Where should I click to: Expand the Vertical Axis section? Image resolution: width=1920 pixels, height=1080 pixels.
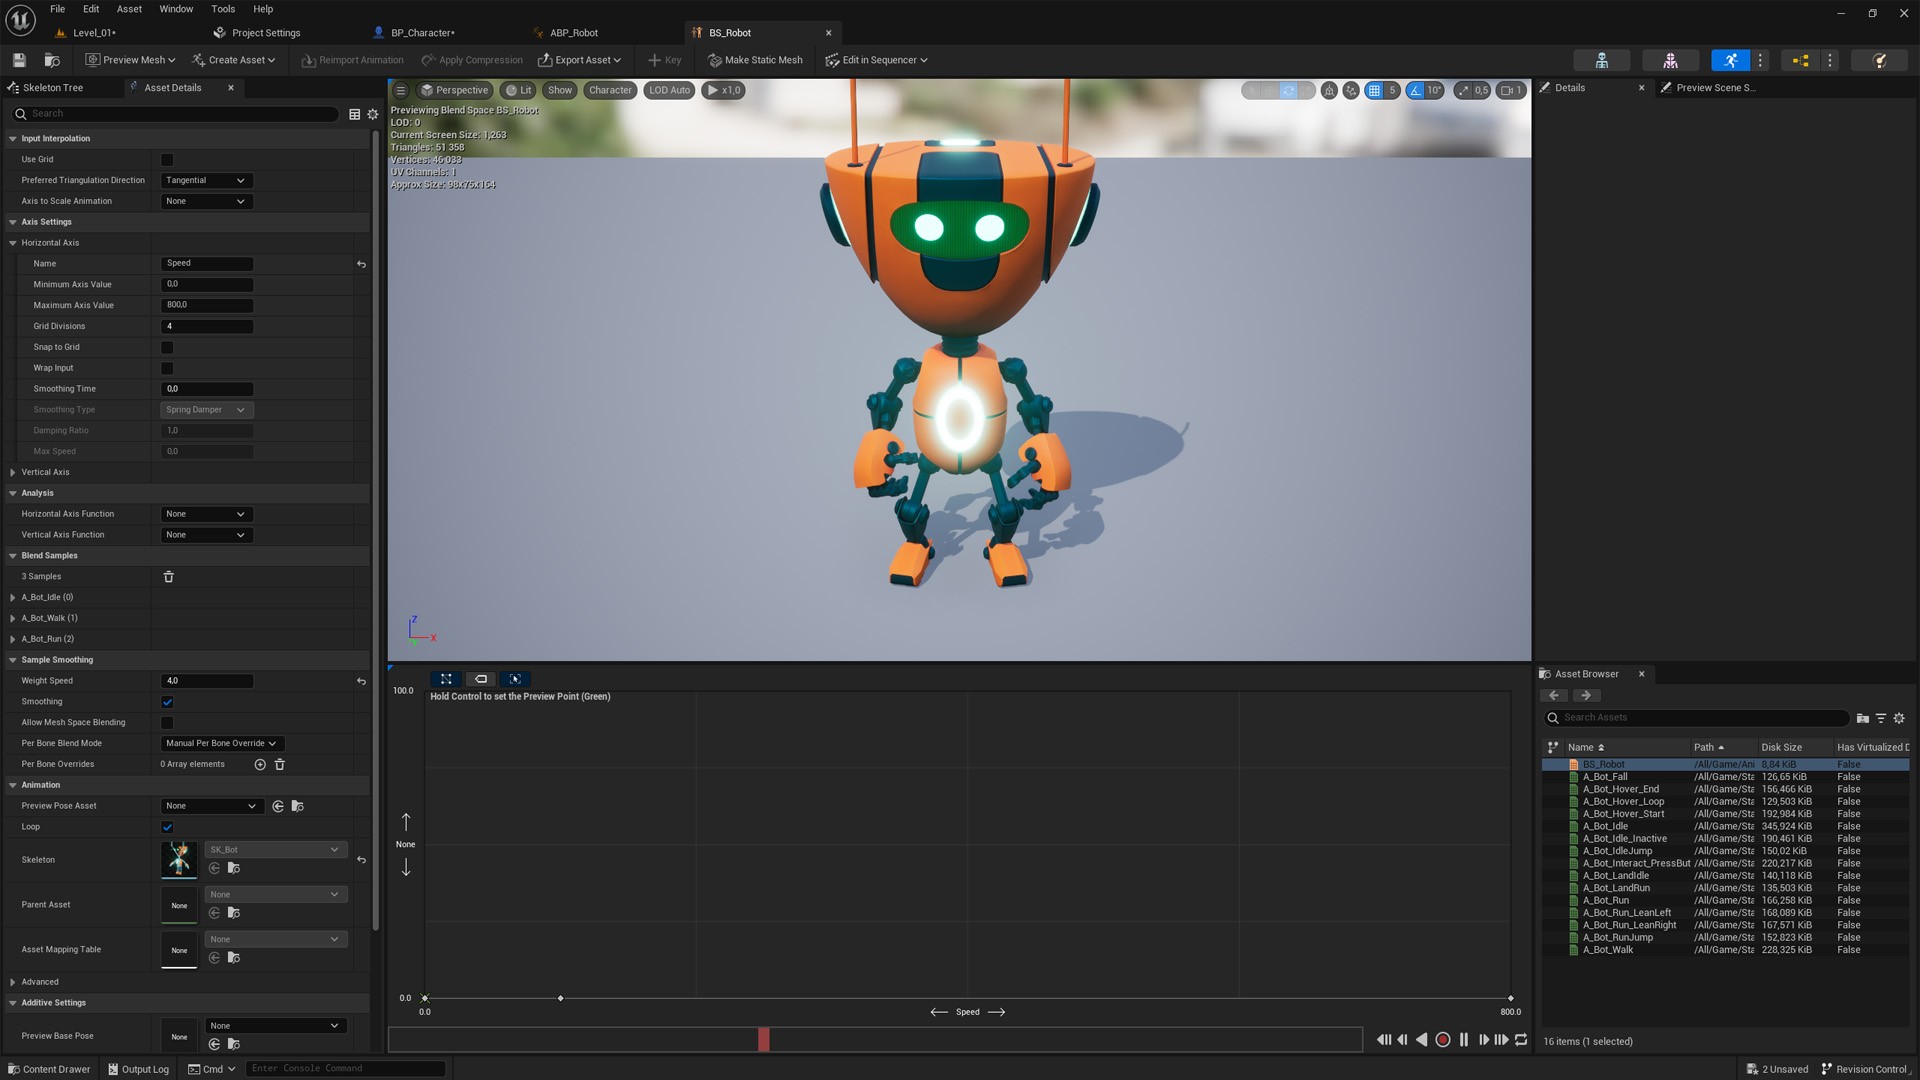[x=13, y=473]
